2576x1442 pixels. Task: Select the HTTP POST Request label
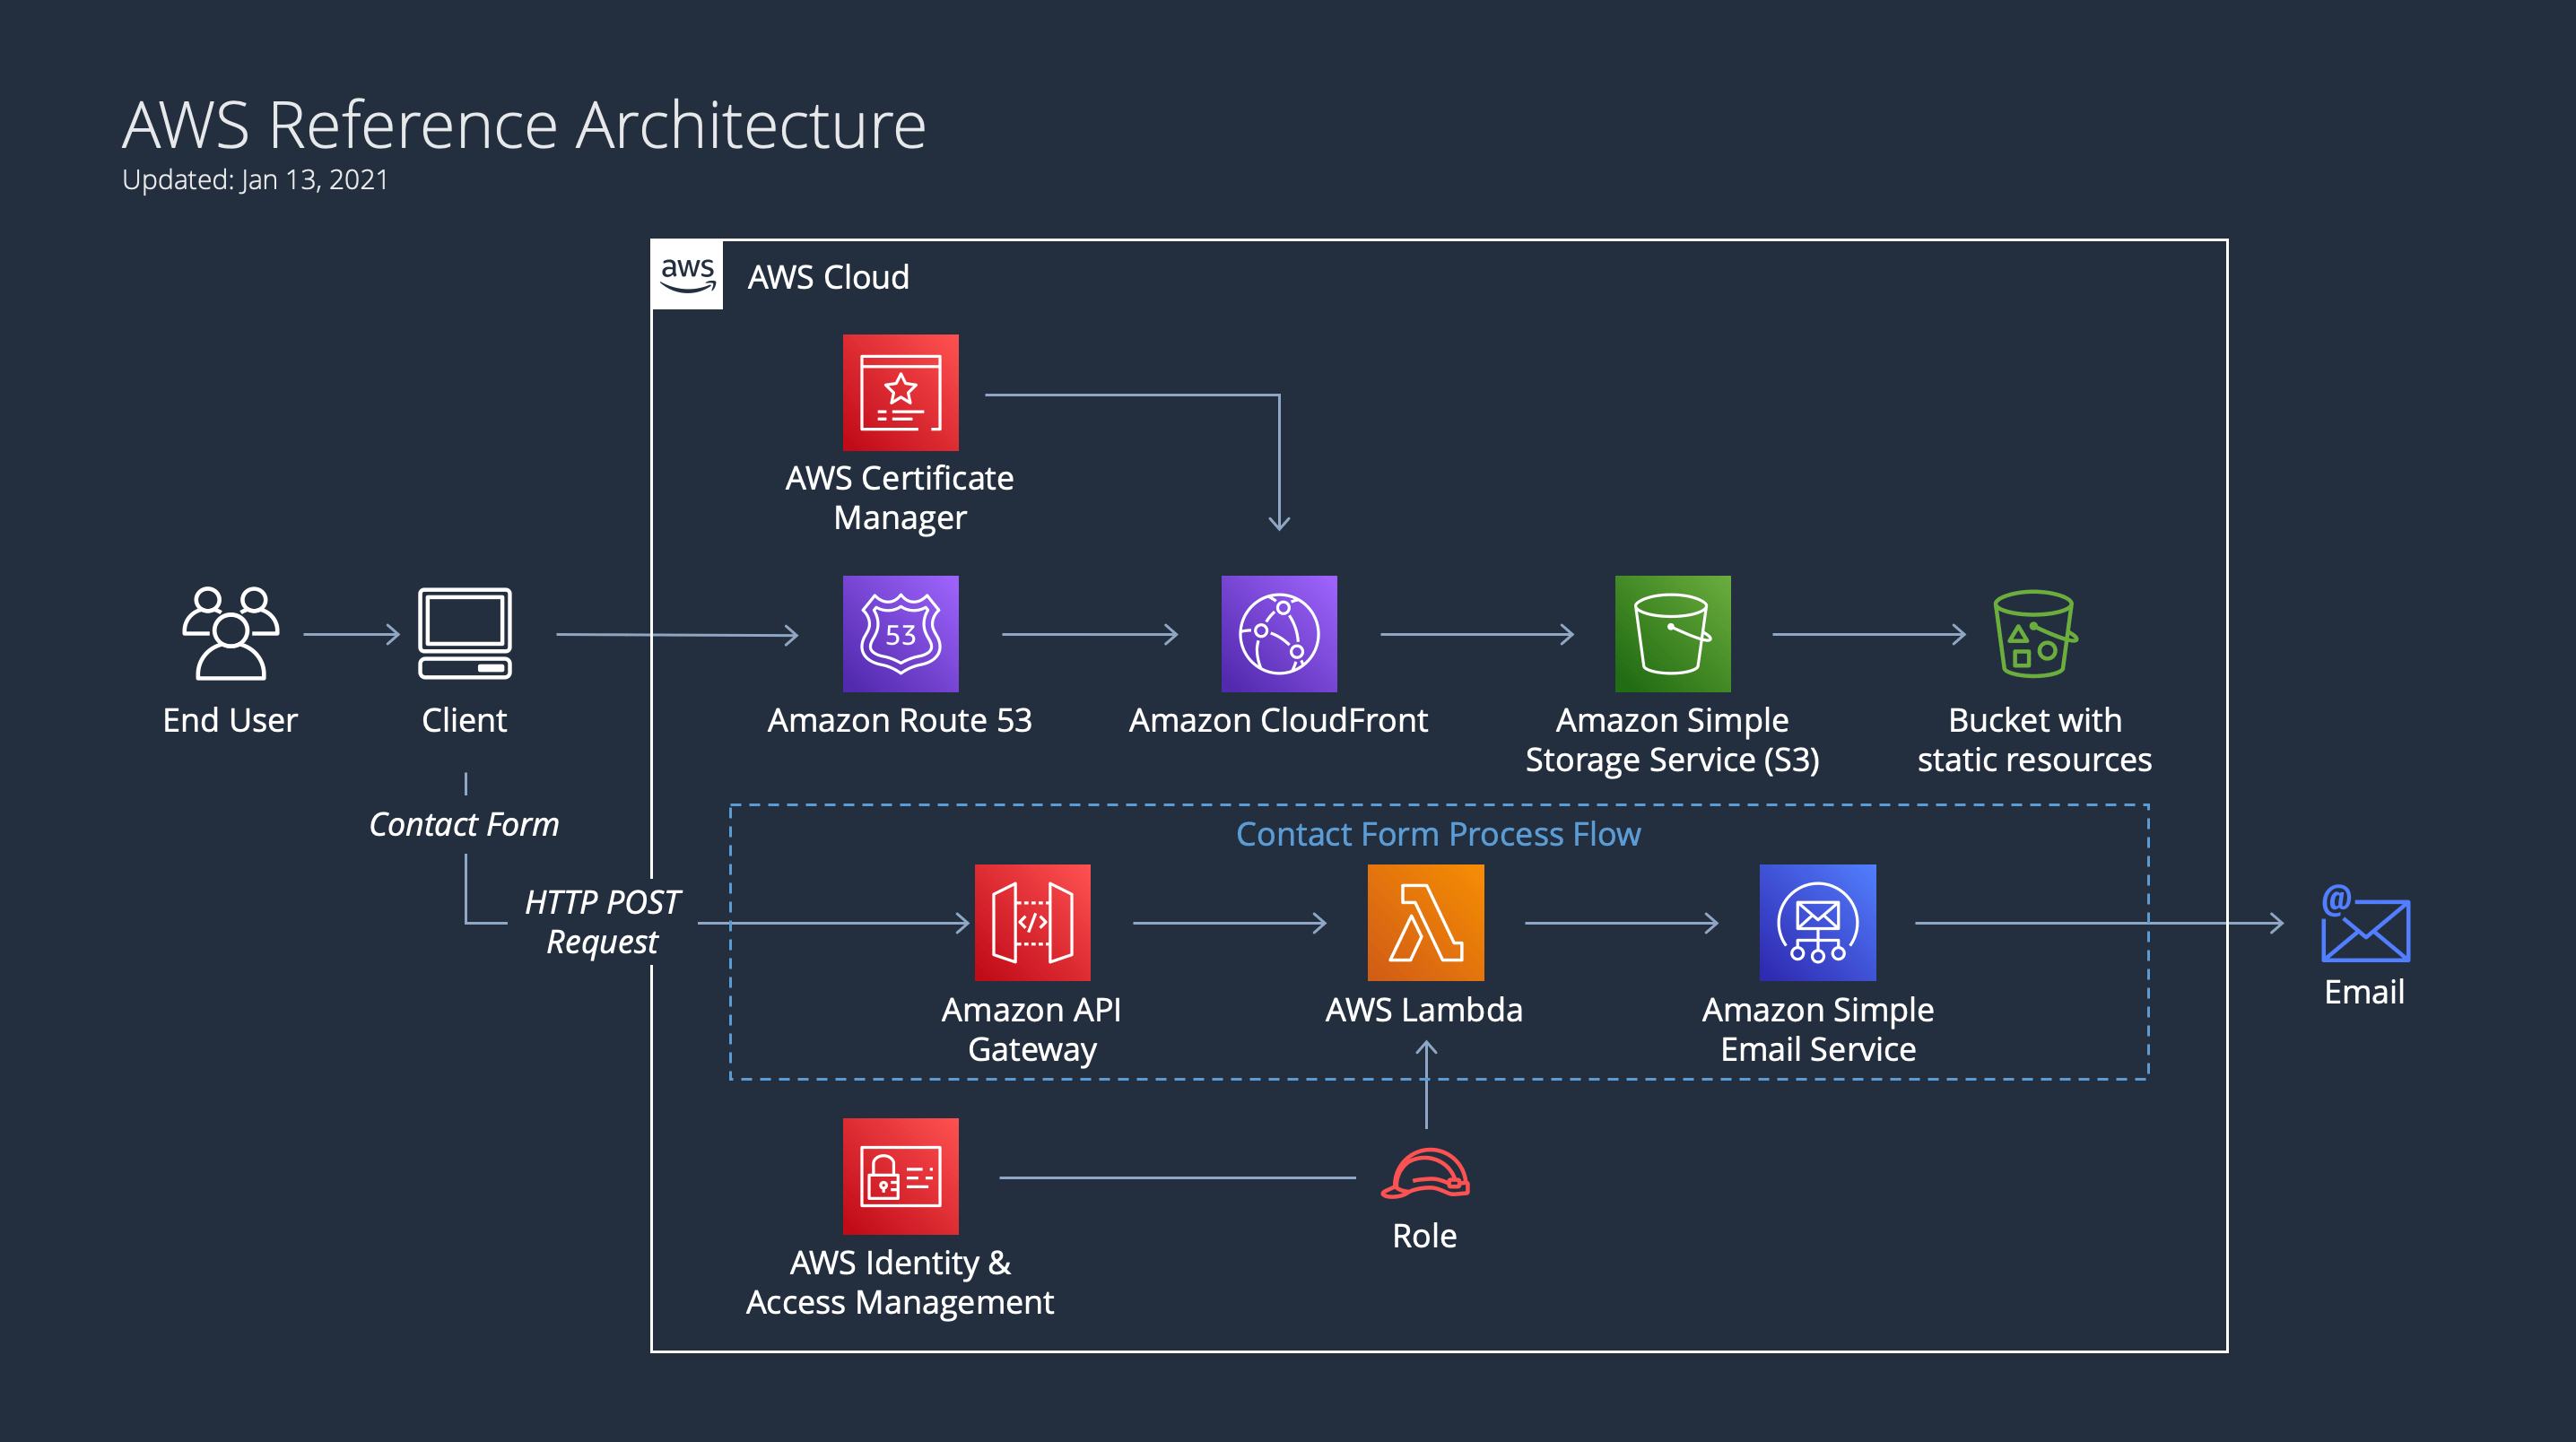pyautogui.click(x=602, y=921)
